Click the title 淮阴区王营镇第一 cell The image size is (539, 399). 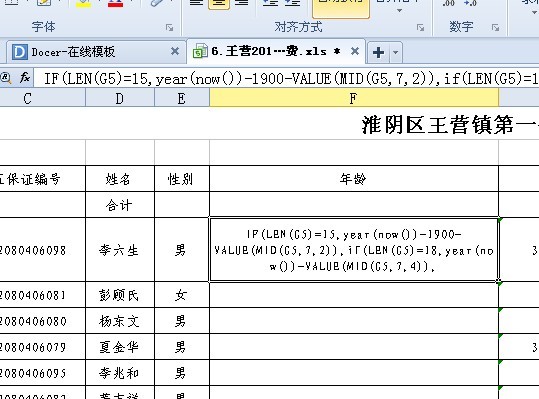click(450, 124)
